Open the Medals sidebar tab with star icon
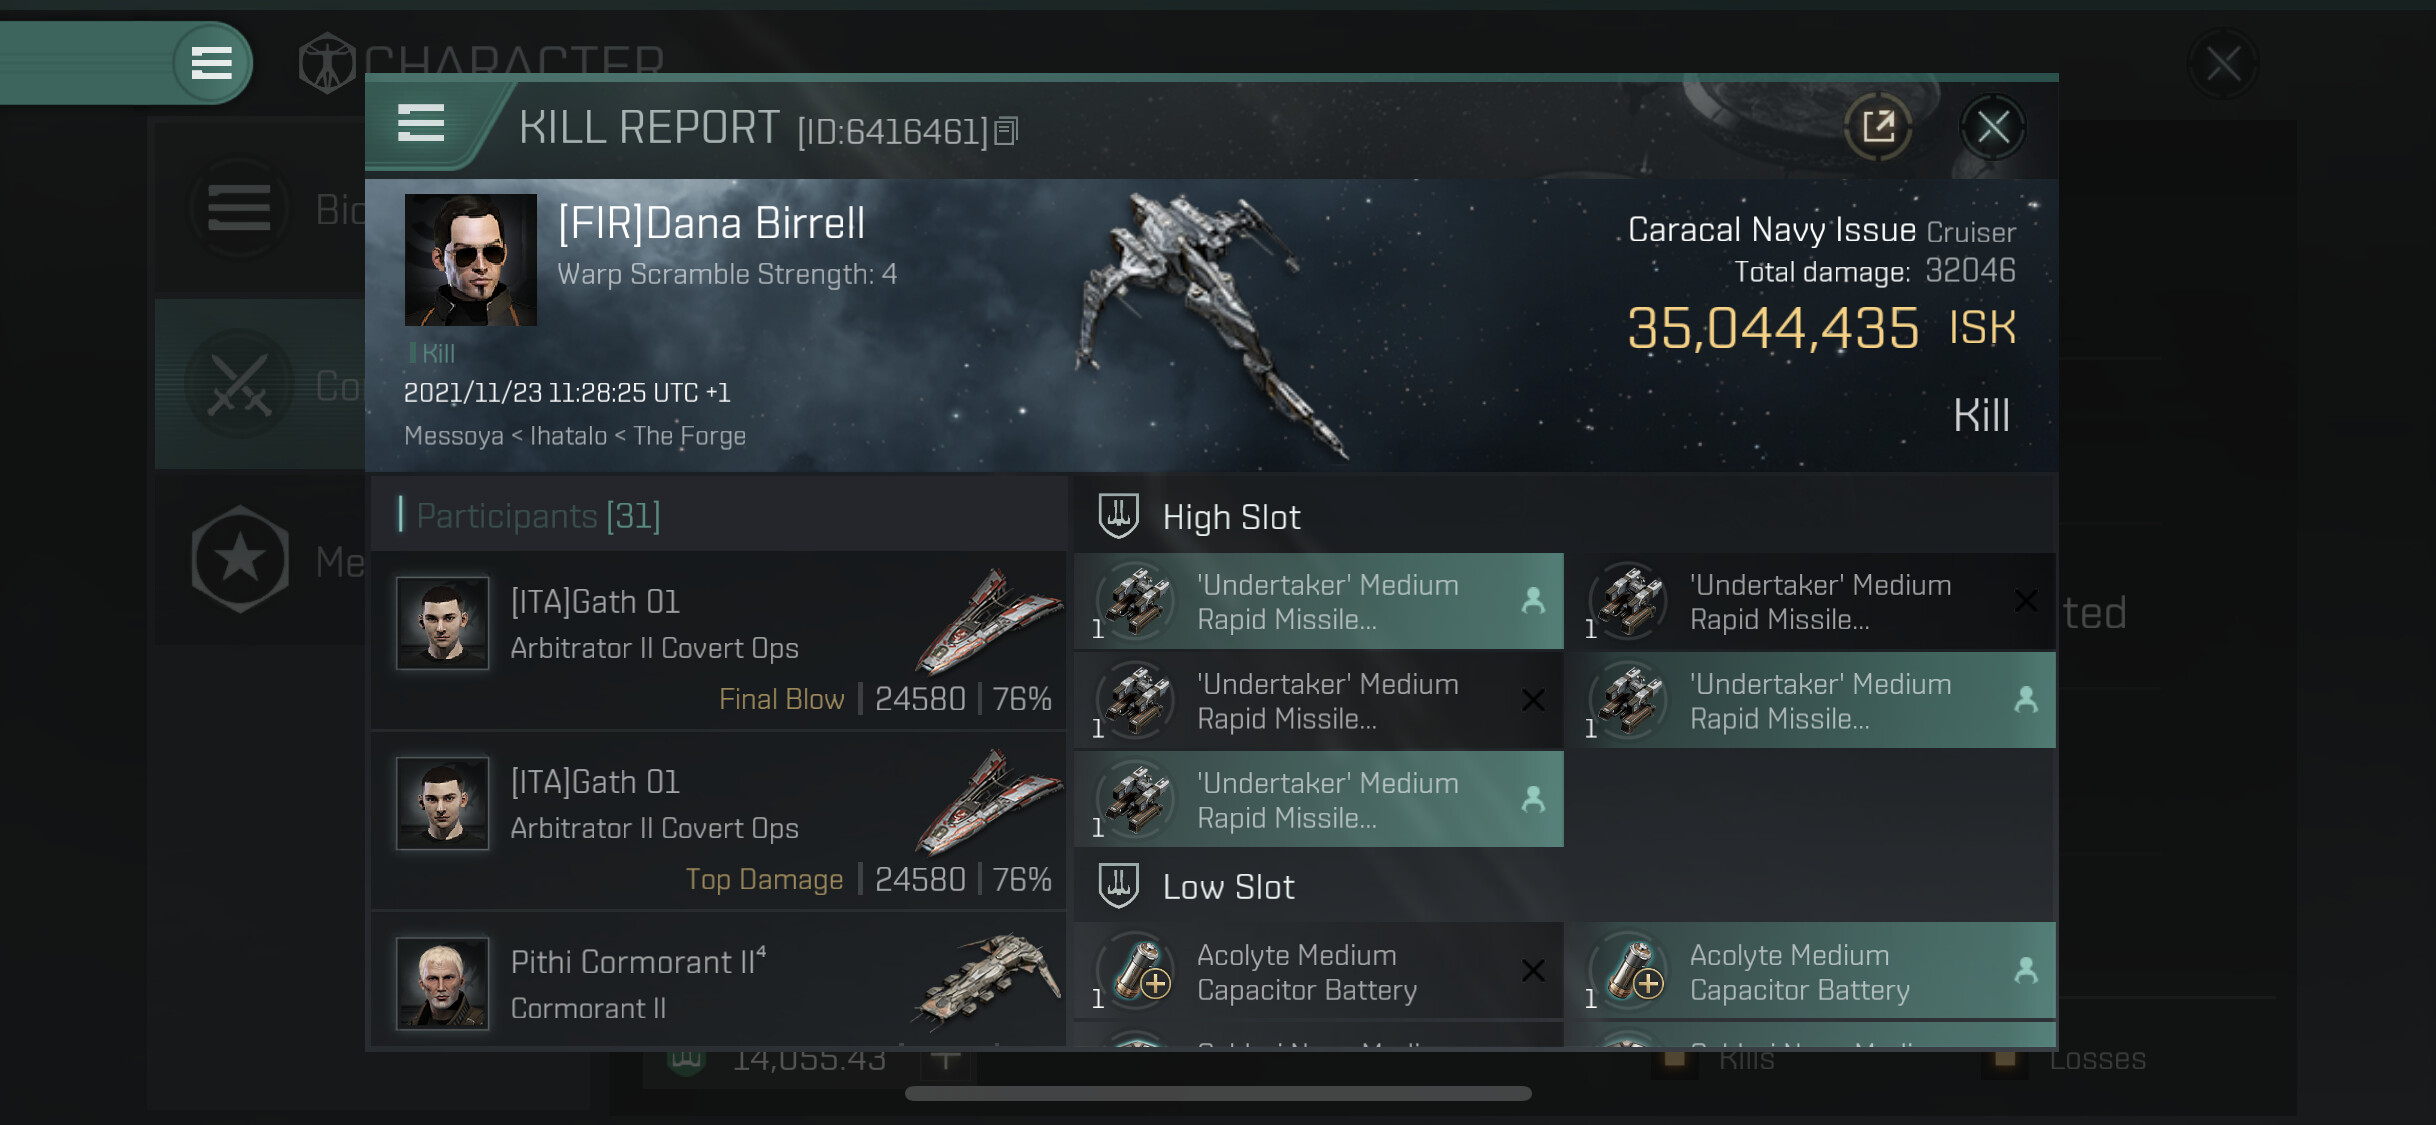The width and height of the screenshot is (2436, 1125). point(240,560)
